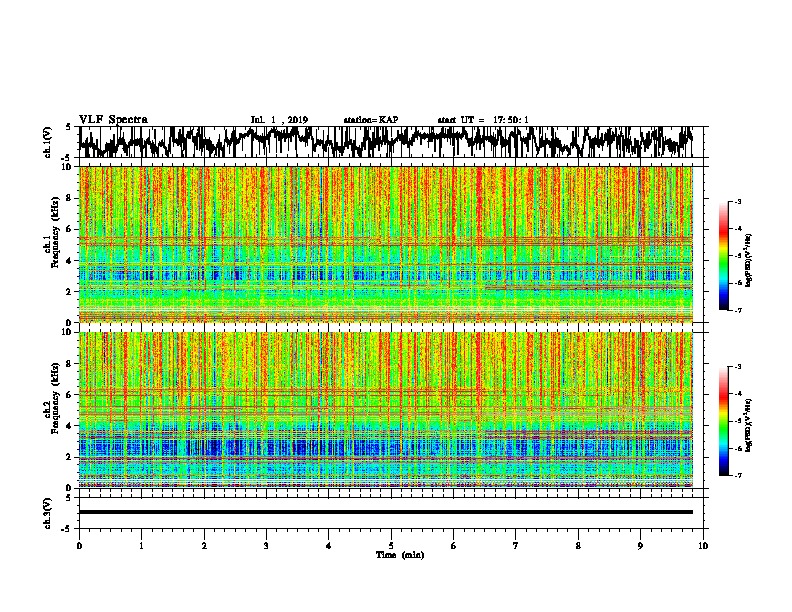Click the flat black ch.3(V) signal line
Image resolution: width=792 pixels, height=612 pixels.
386,512
